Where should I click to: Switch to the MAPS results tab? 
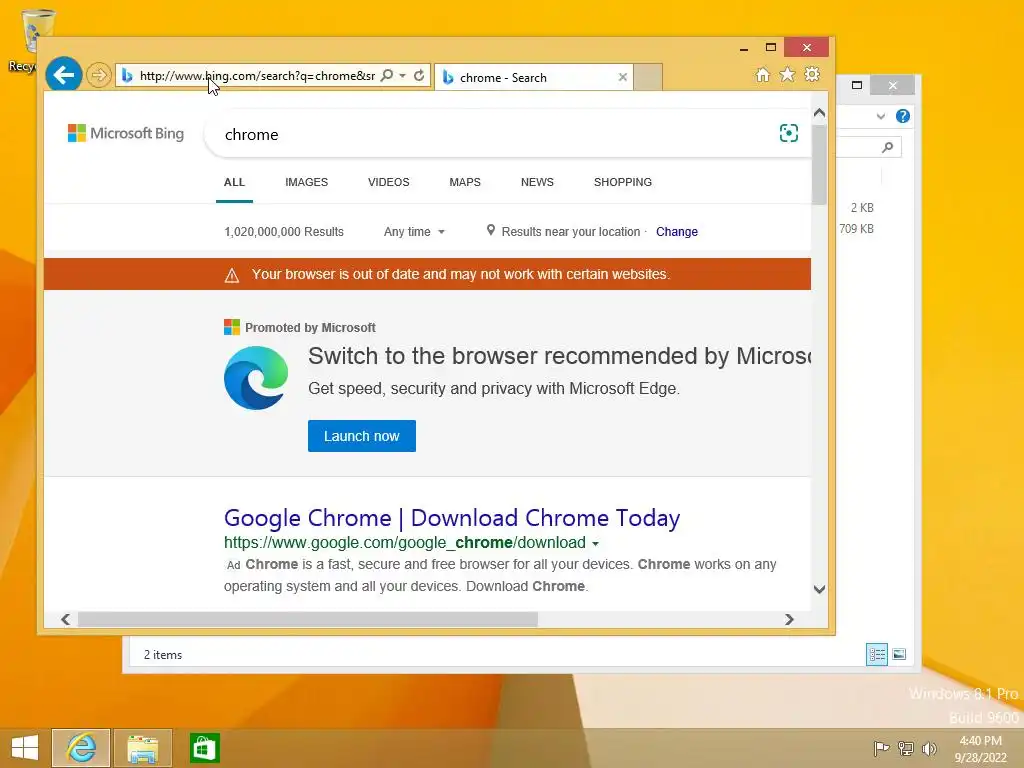(x=465, y=182)
